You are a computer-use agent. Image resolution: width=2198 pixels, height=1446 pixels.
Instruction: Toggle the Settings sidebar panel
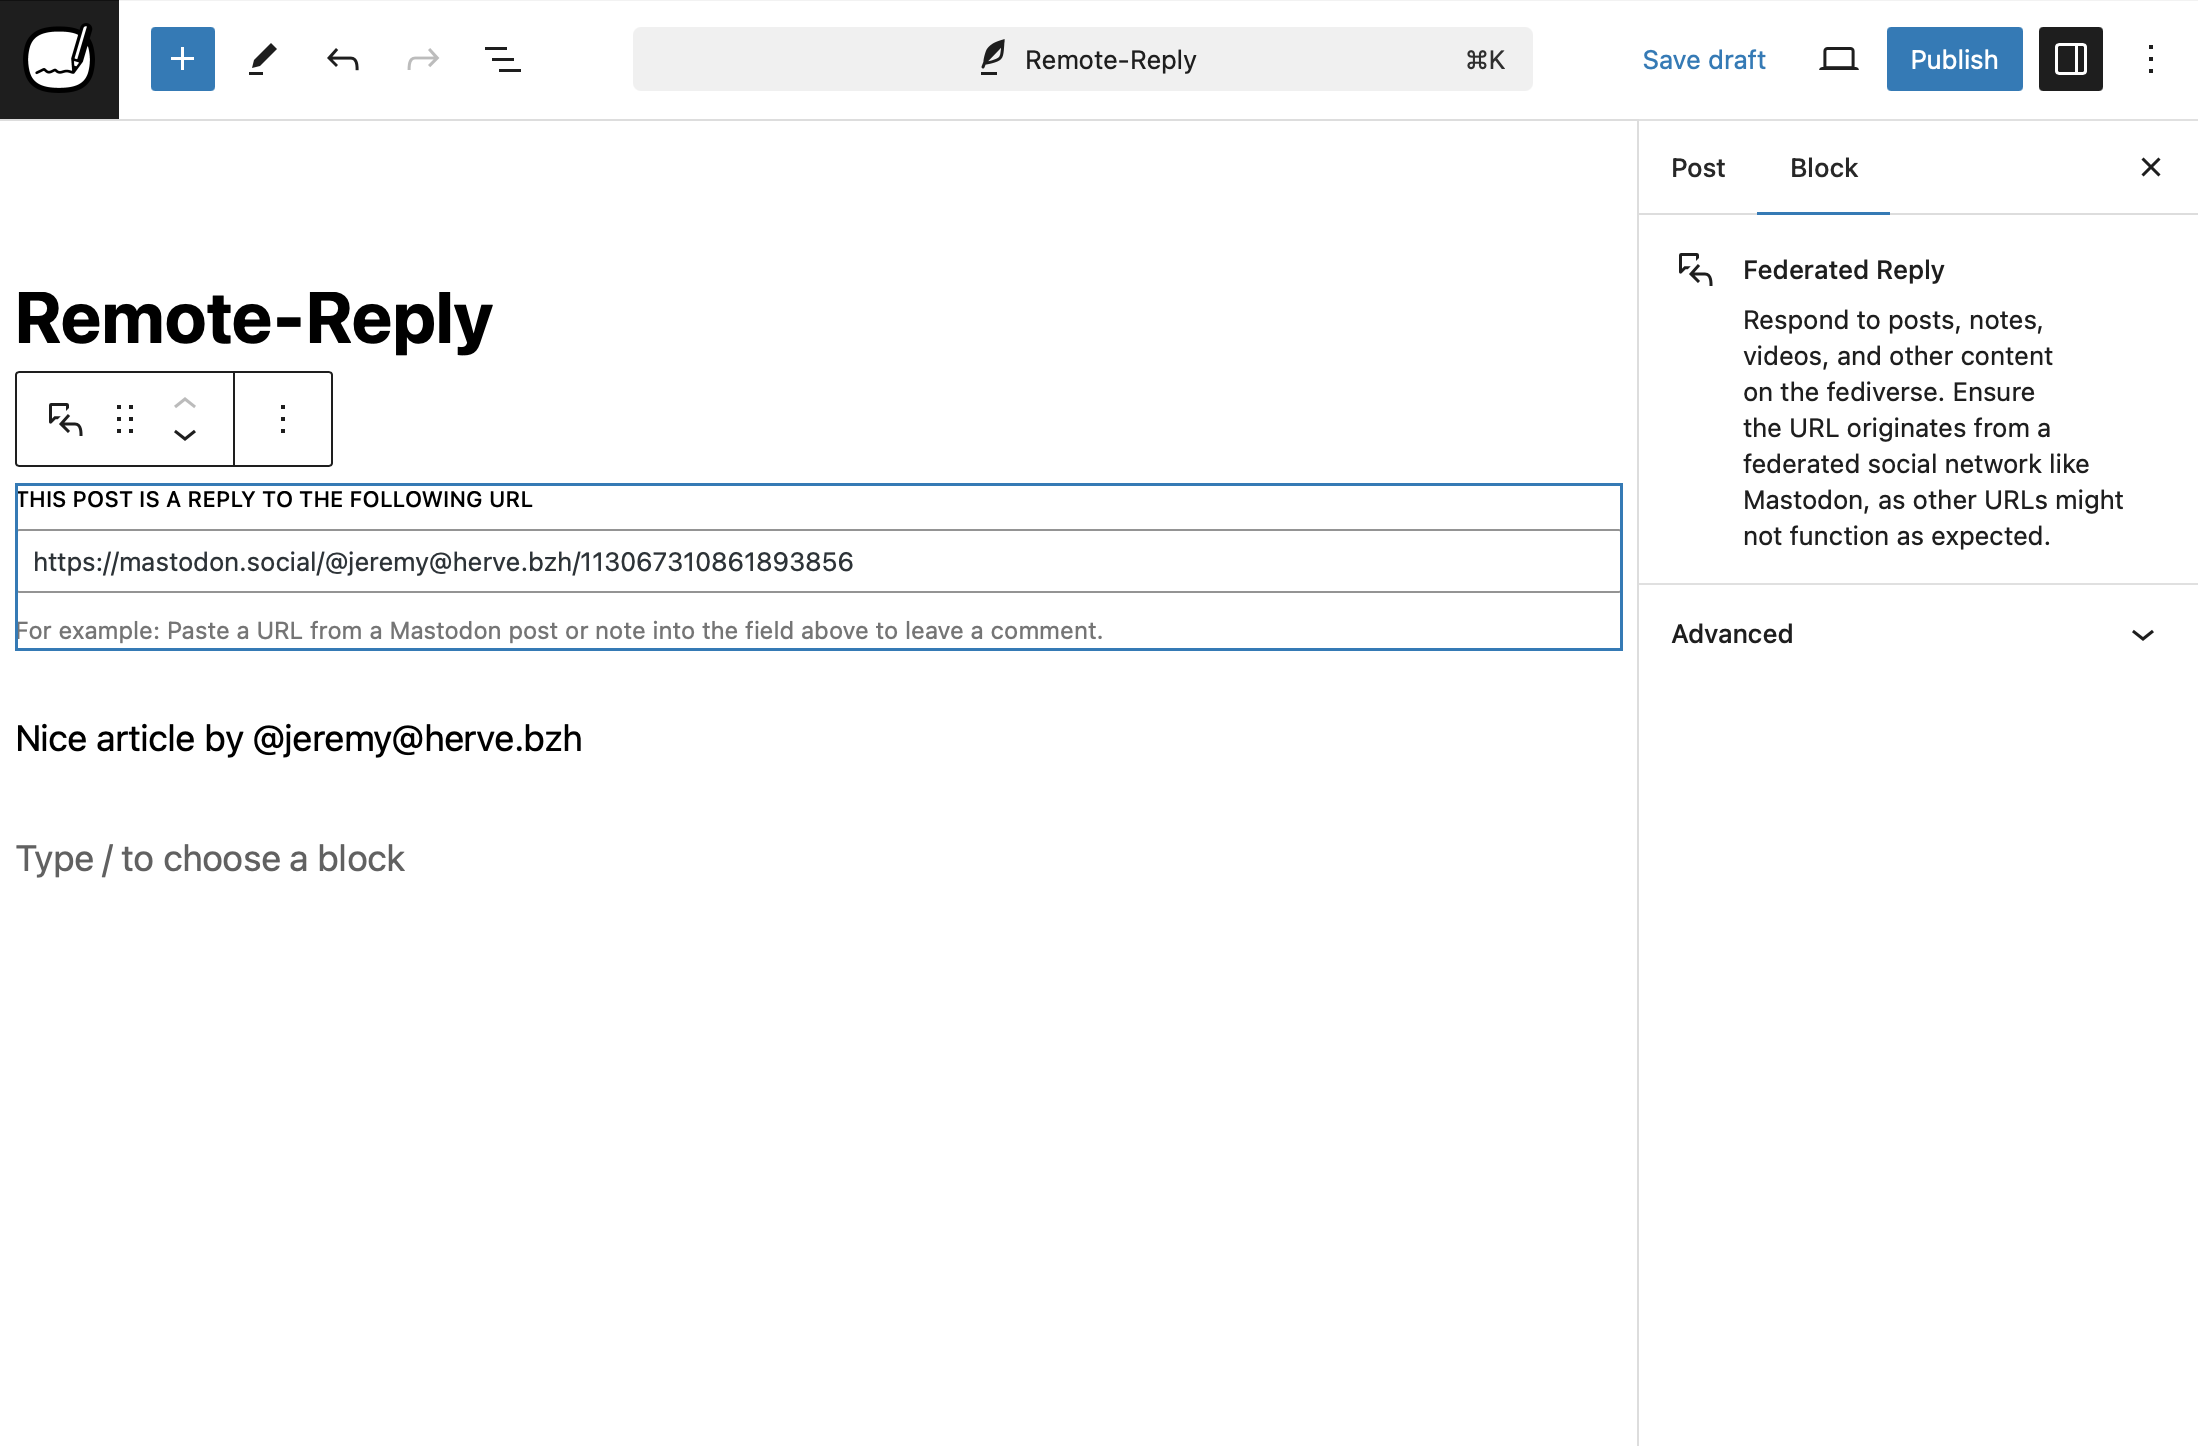pos(2070,59)
